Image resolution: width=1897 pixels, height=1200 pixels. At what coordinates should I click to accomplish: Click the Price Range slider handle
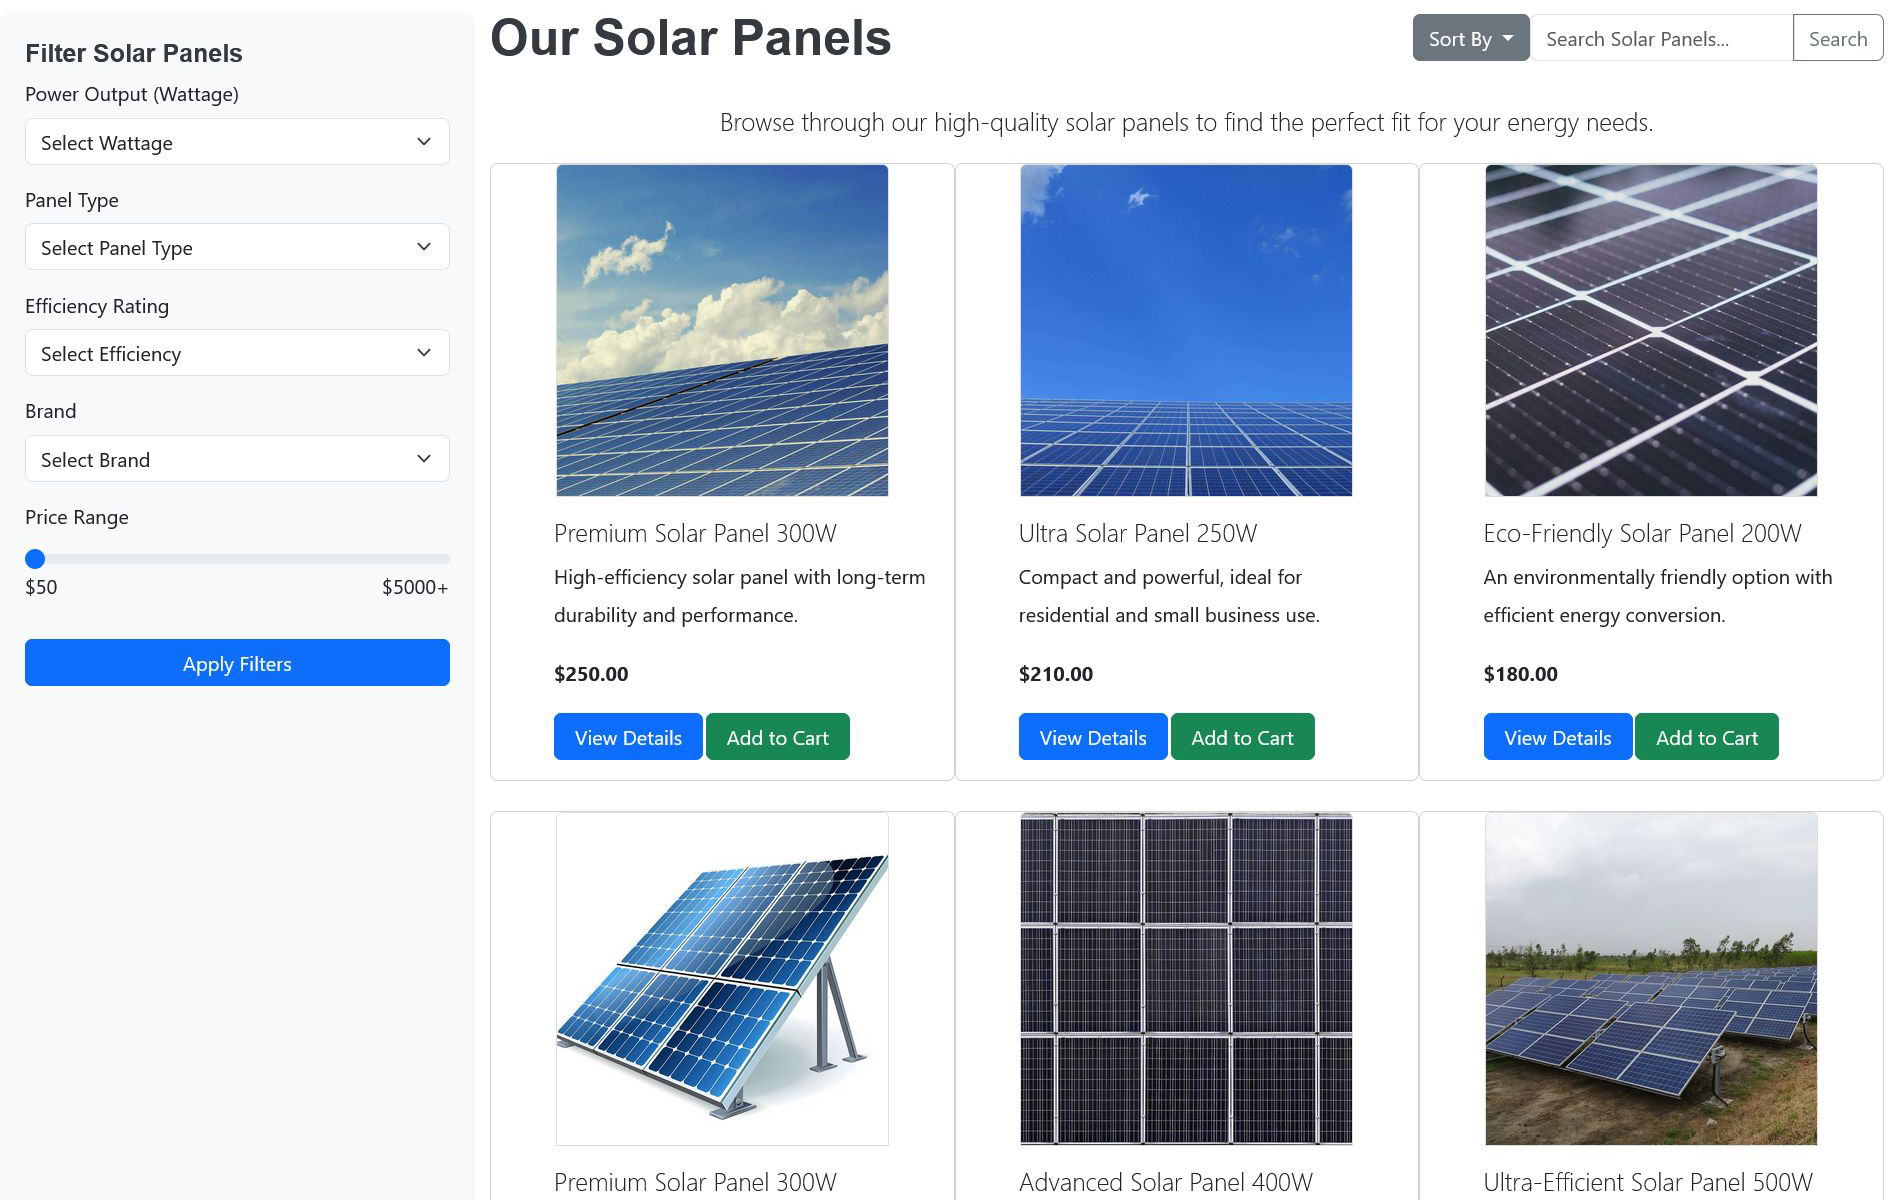tap(35, 559)
